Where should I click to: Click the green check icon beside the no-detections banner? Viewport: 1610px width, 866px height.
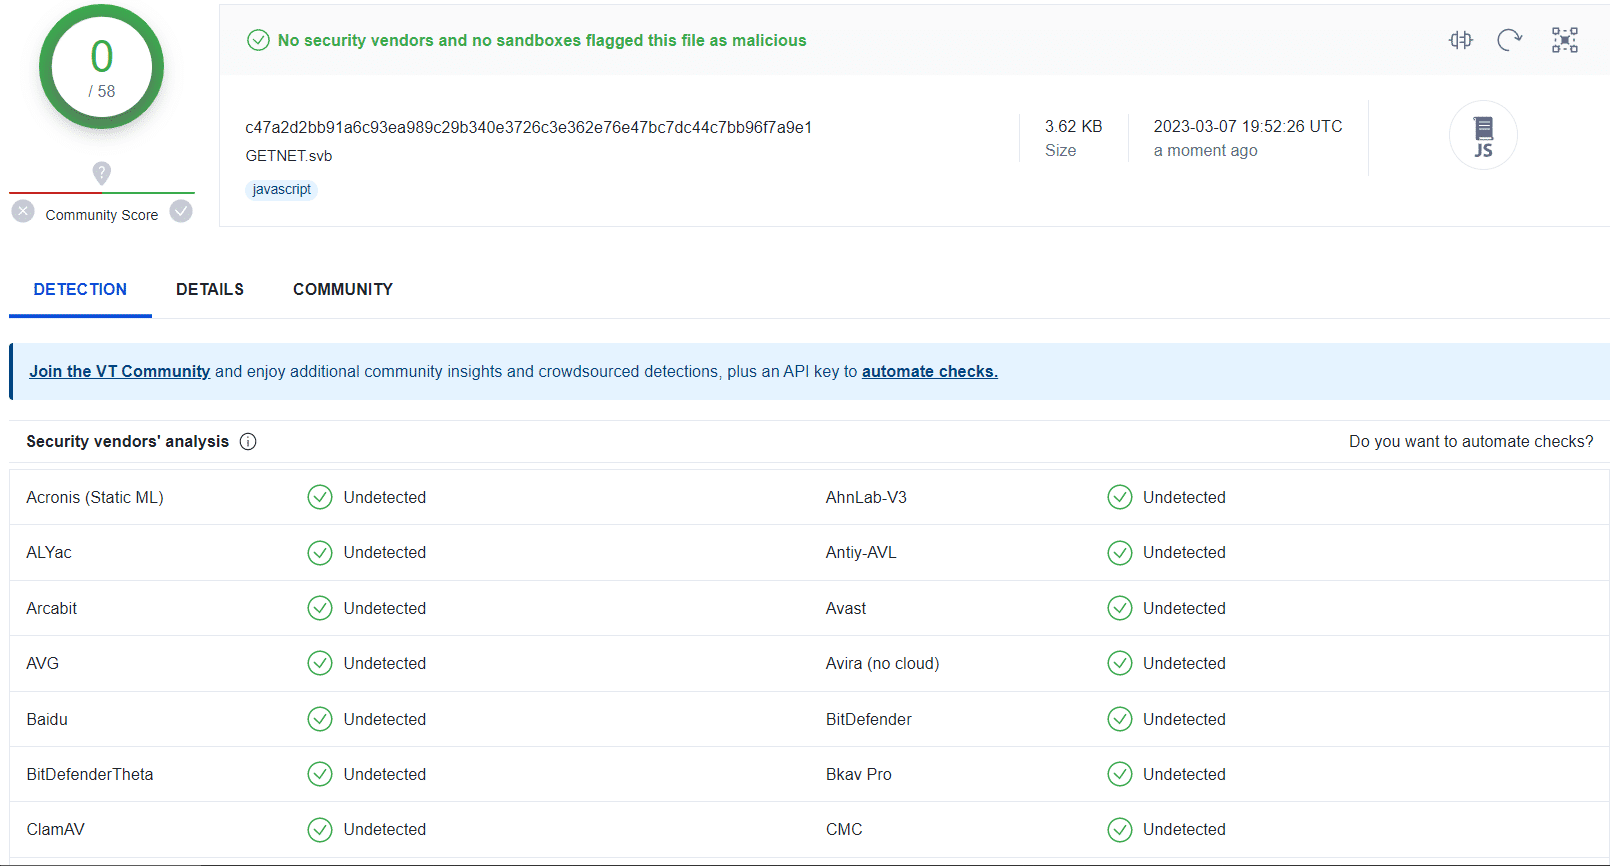tap(258, 40)
